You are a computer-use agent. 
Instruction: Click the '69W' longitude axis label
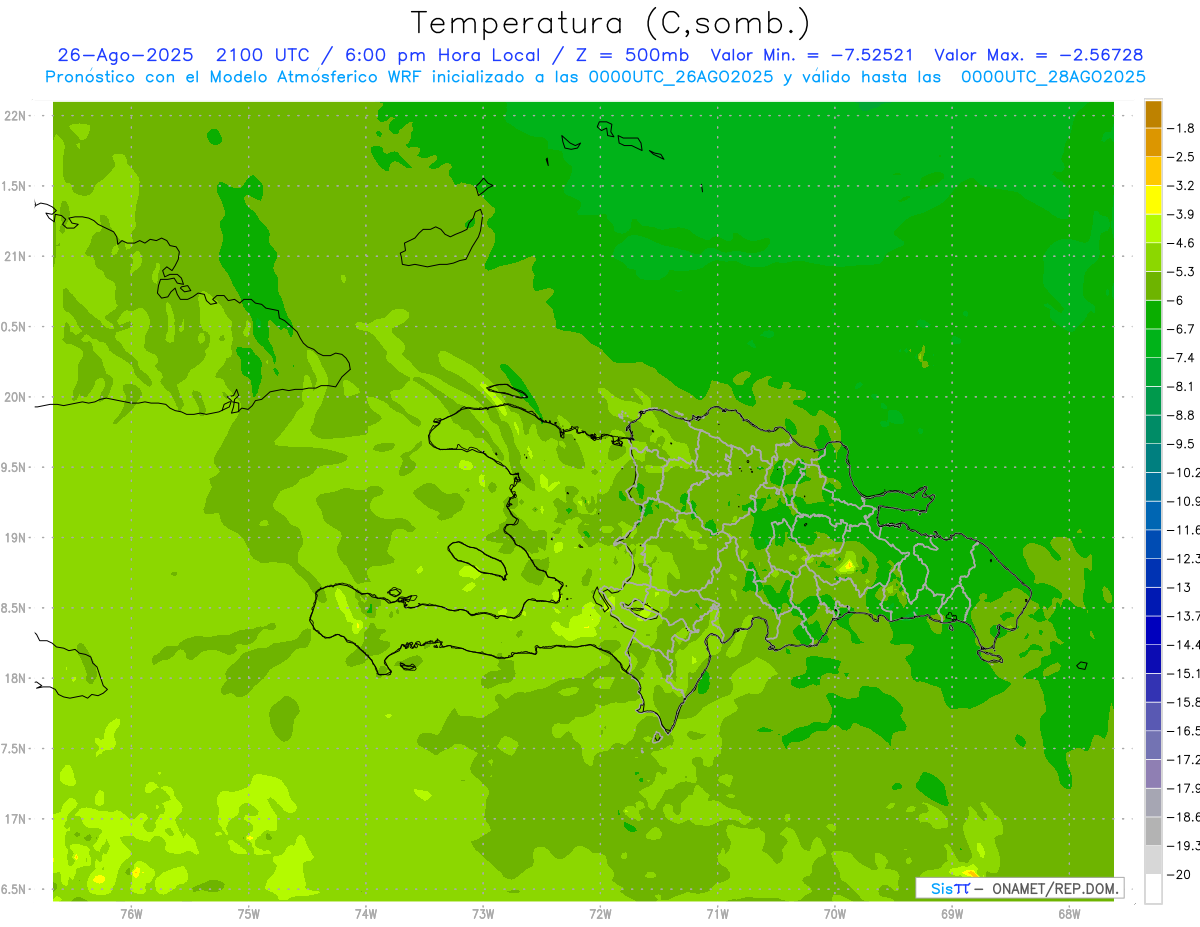[x=952, y=914]
